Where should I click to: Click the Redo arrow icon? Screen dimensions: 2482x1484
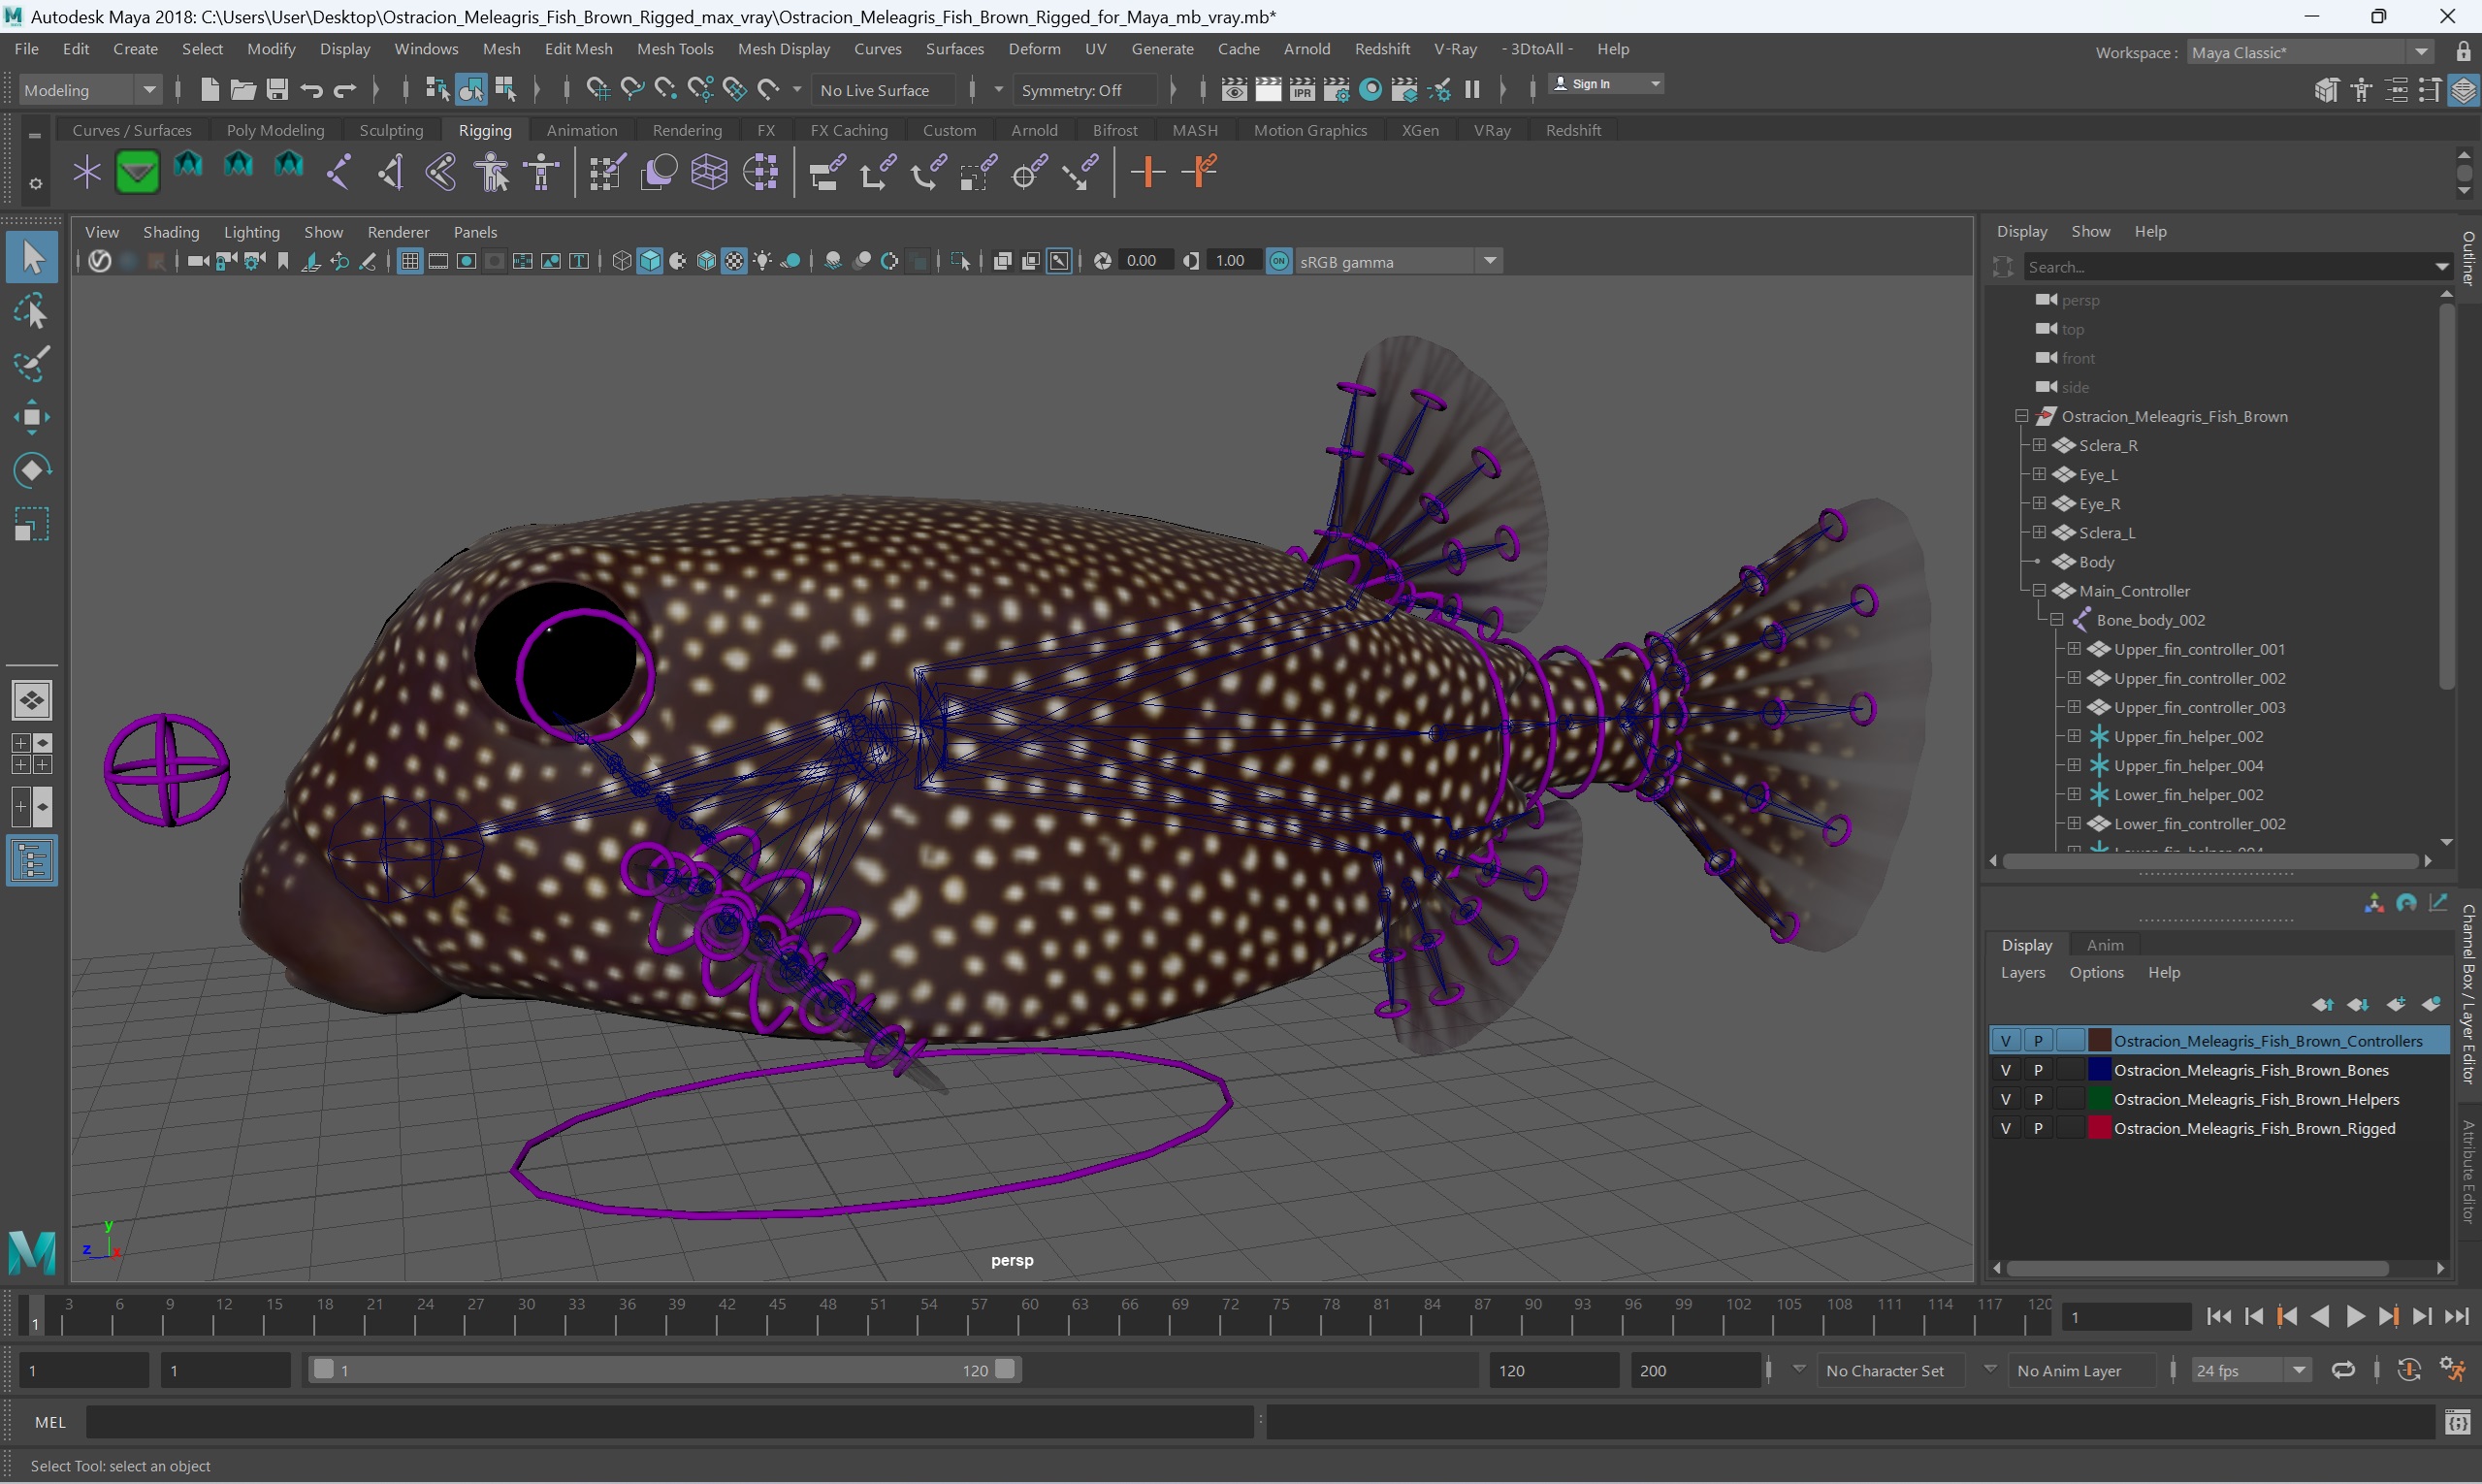coord(345,90)
